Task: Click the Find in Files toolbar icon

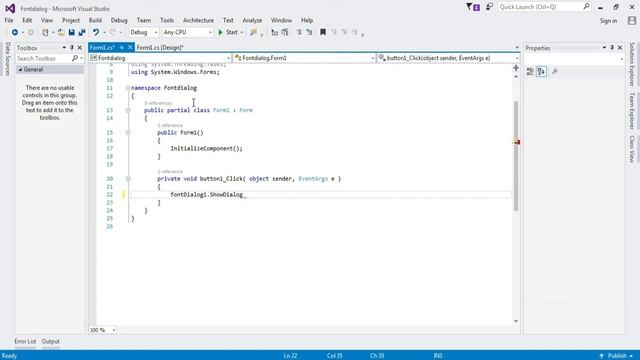Action: pyautogui.click(x=253, y=32)
